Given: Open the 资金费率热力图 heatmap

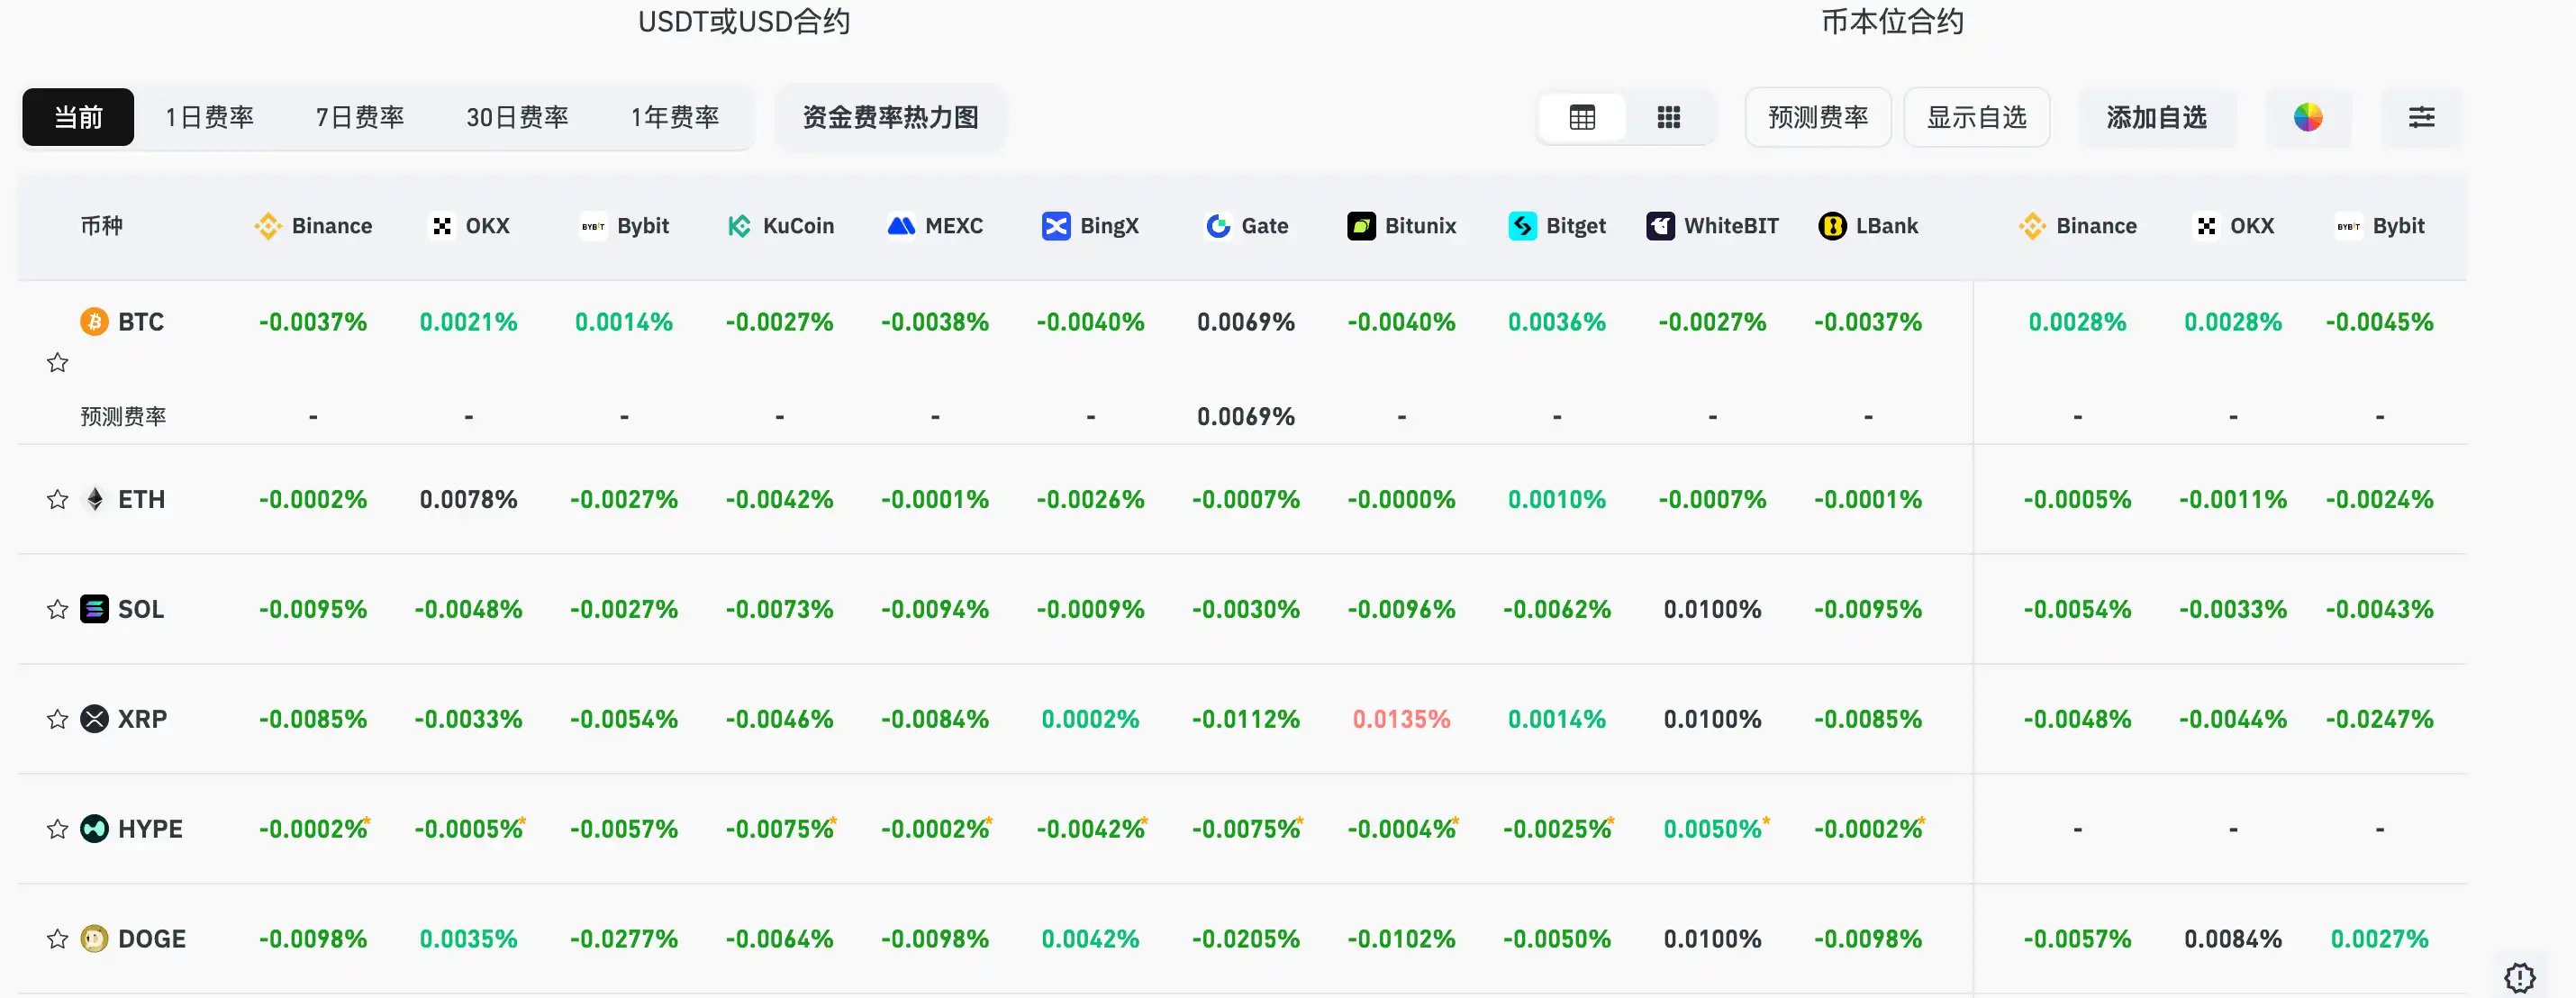Looking at the screenshot, I should tap(890, 117).
